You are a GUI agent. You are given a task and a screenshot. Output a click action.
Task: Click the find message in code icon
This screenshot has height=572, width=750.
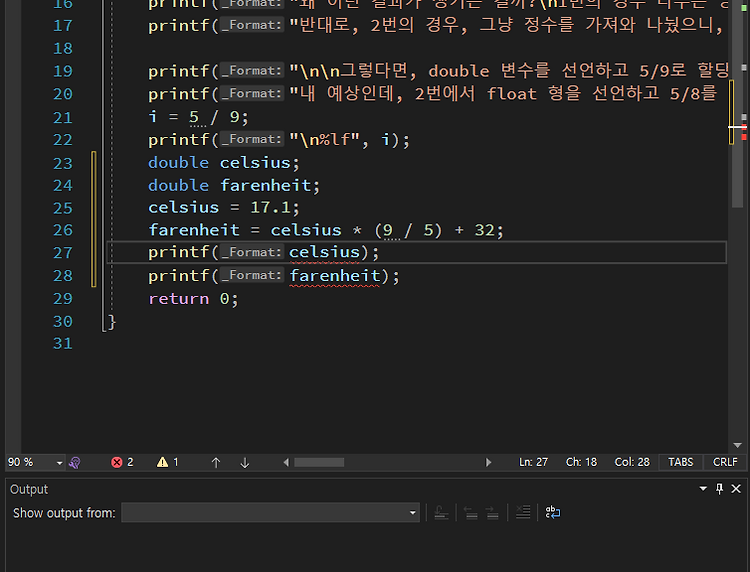(441, 513)
